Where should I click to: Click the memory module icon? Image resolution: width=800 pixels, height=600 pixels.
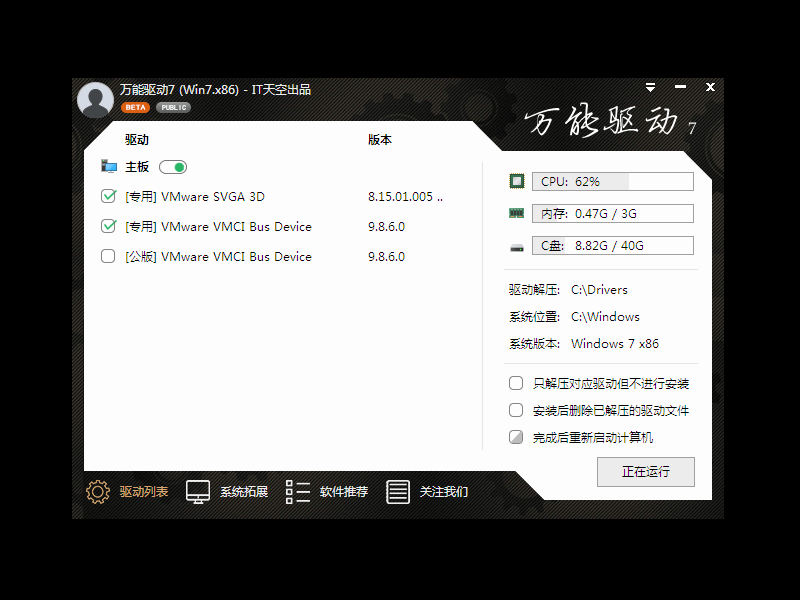(x=516, y=213)
